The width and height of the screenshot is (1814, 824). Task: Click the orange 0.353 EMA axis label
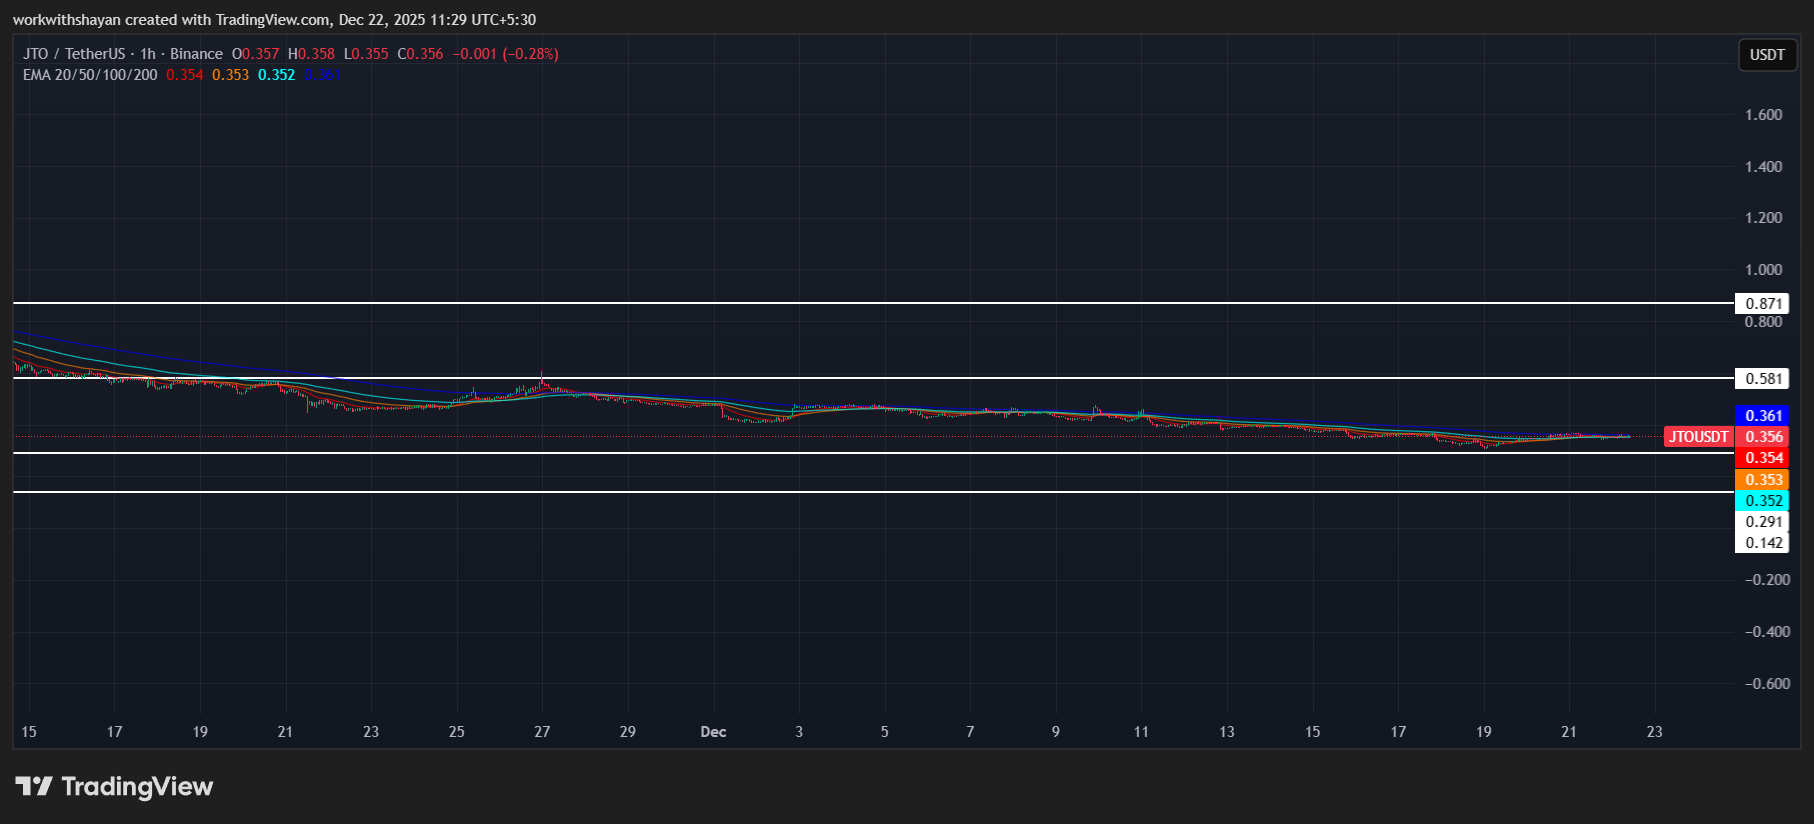pos(1763,480)
